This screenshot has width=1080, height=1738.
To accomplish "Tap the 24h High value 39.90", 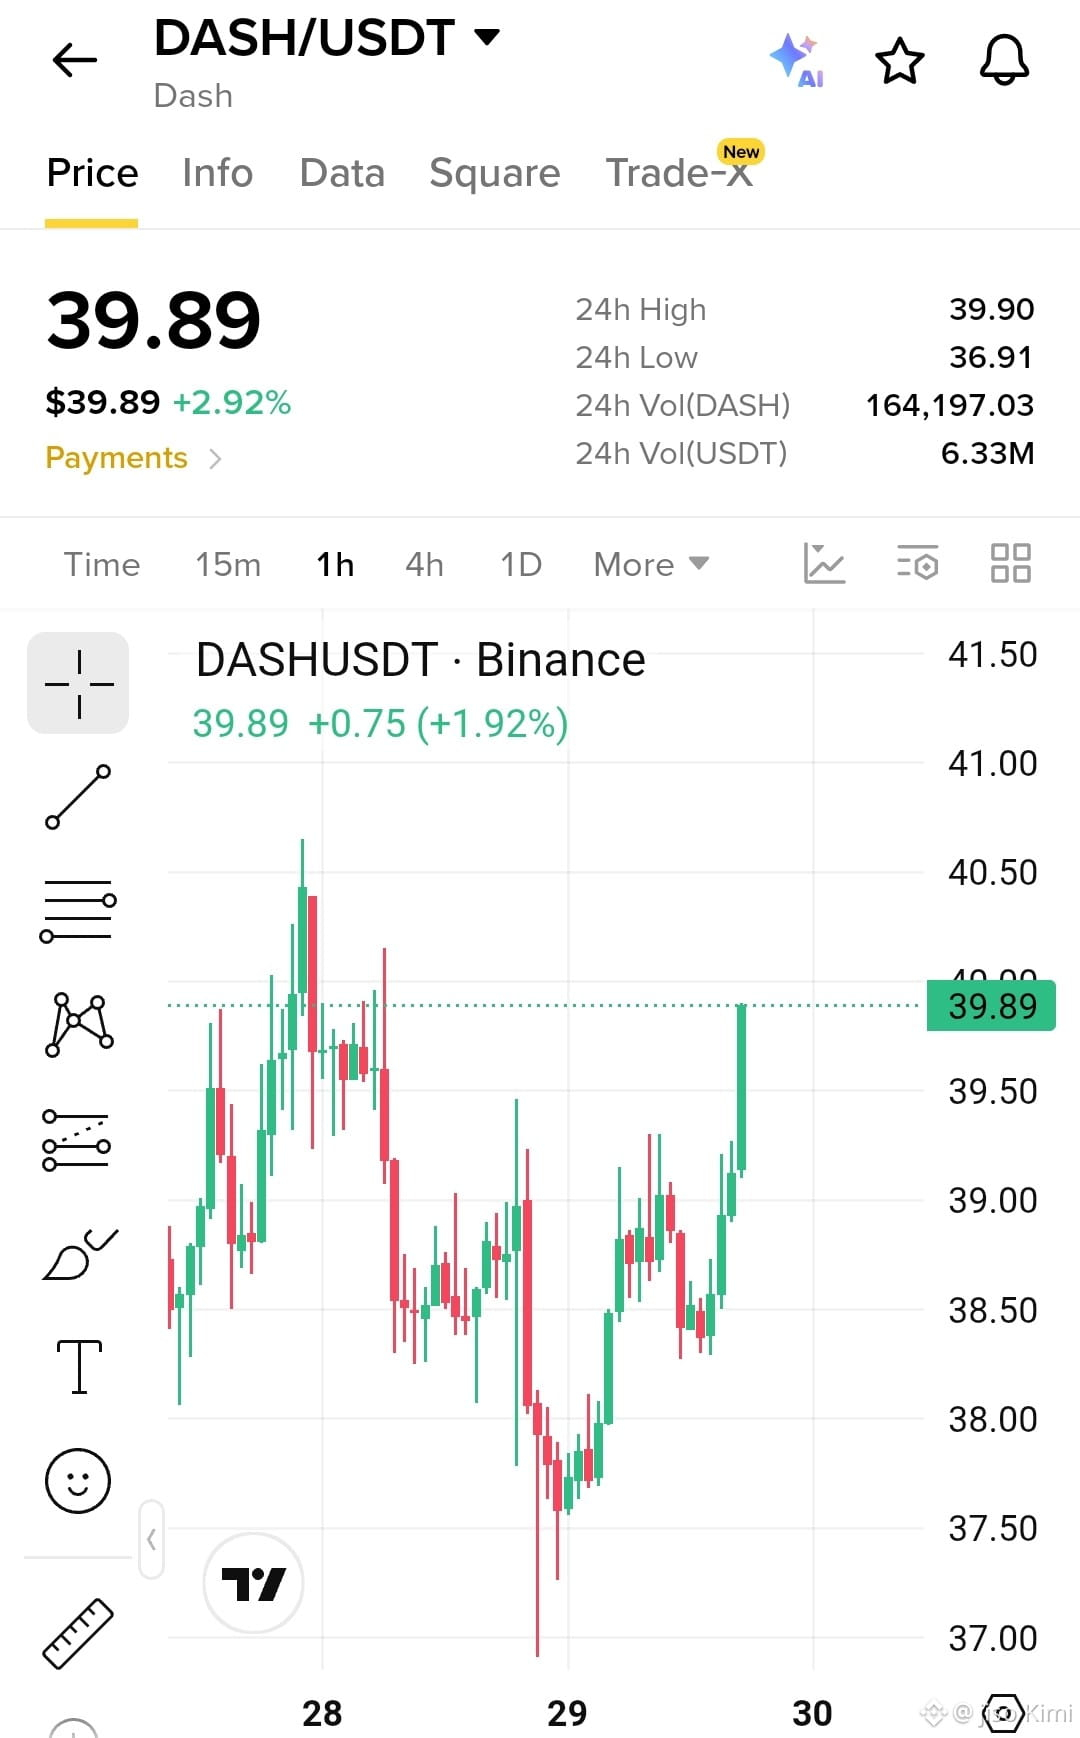I will [991, 309].
